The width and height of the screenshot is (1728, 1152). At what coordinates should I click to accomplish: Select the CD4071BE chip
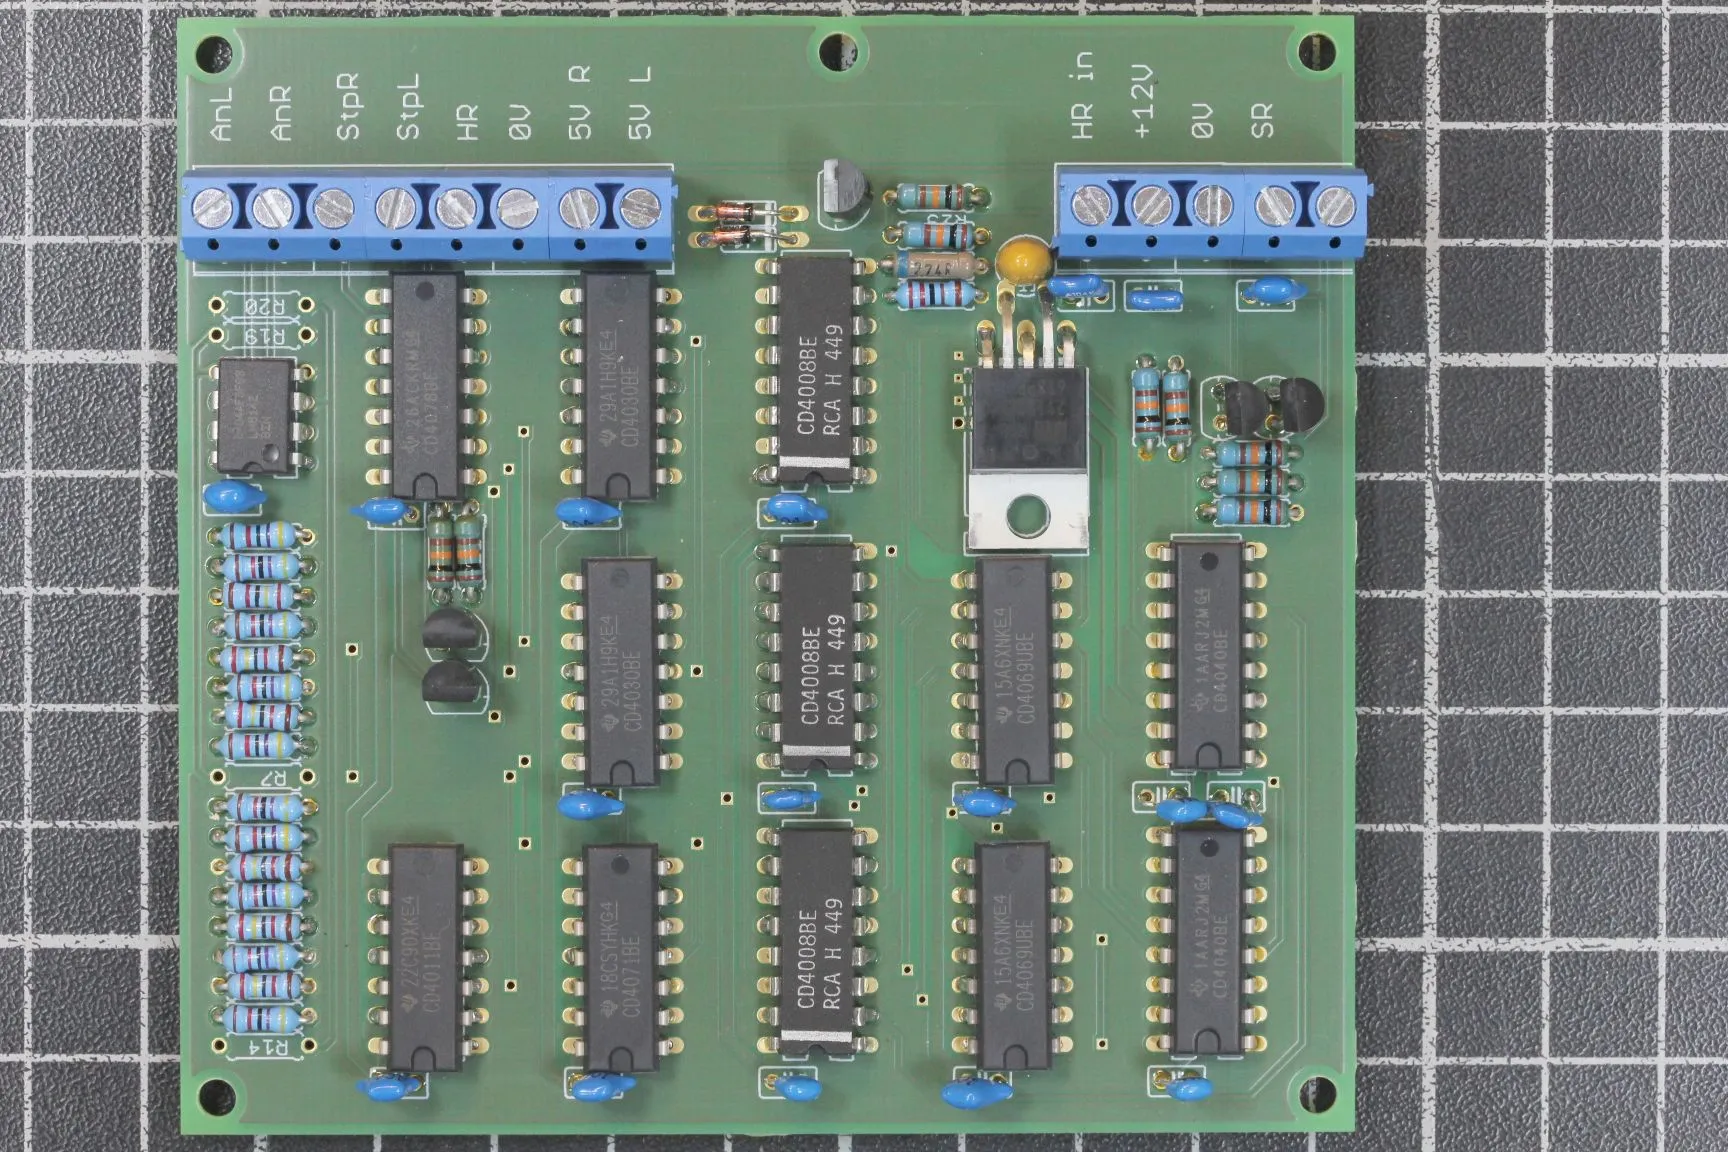[620, 957]
